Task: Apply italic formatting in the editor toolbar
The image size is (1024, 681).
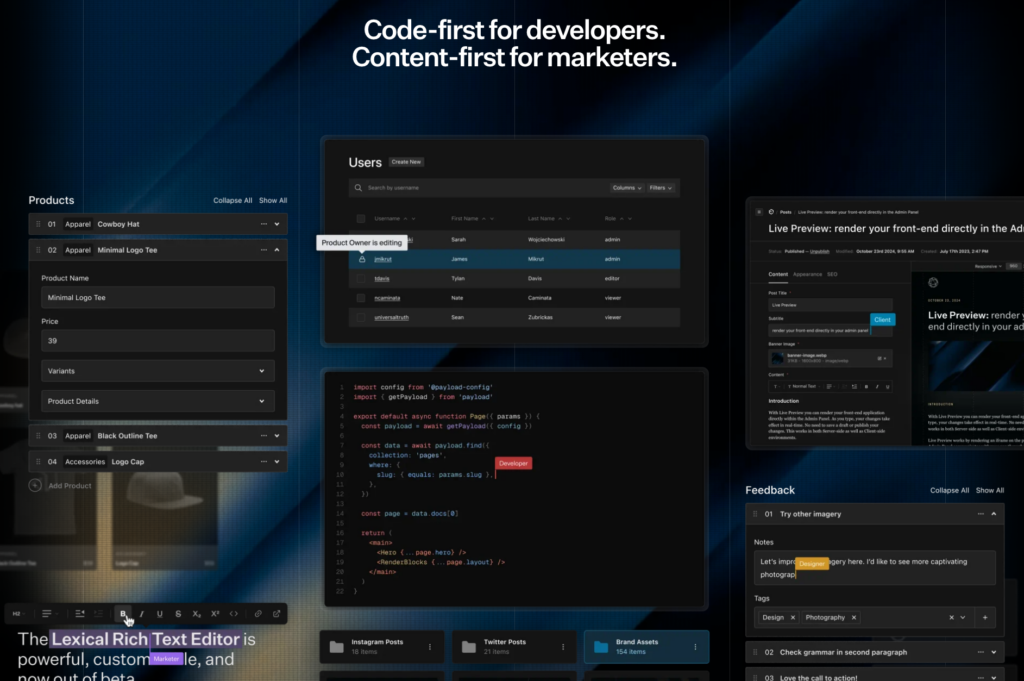Action: click(141, 614)
